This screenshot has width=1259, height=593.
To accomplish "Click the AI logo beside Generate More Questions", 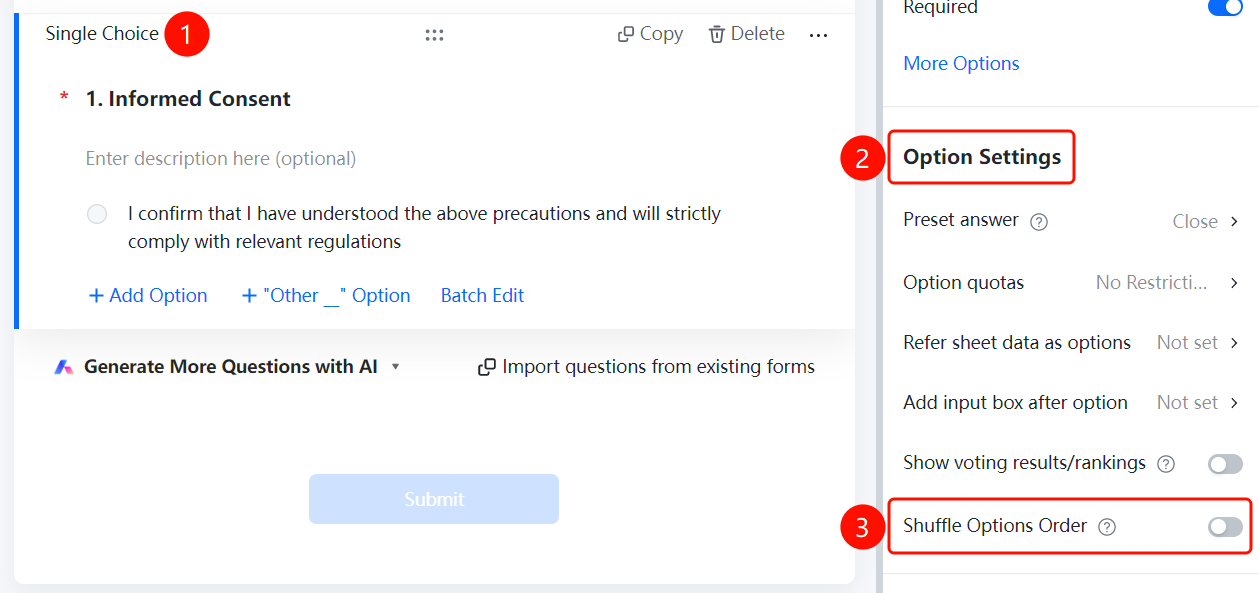I will point(64,367).
